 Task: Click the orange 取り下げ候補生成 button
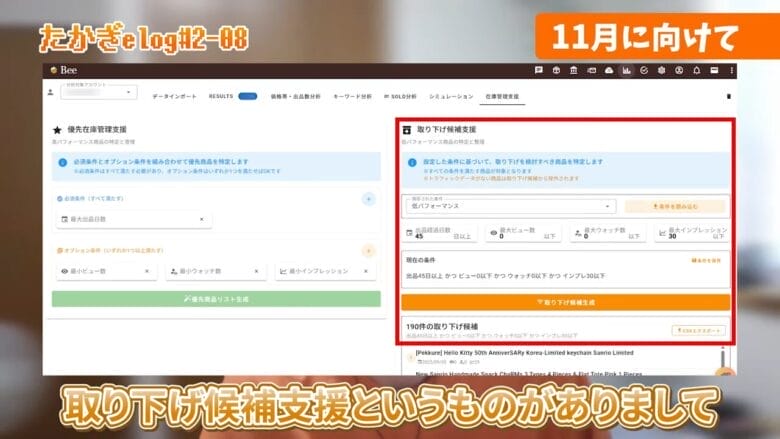pyautogui.click(x=566, y=302)
